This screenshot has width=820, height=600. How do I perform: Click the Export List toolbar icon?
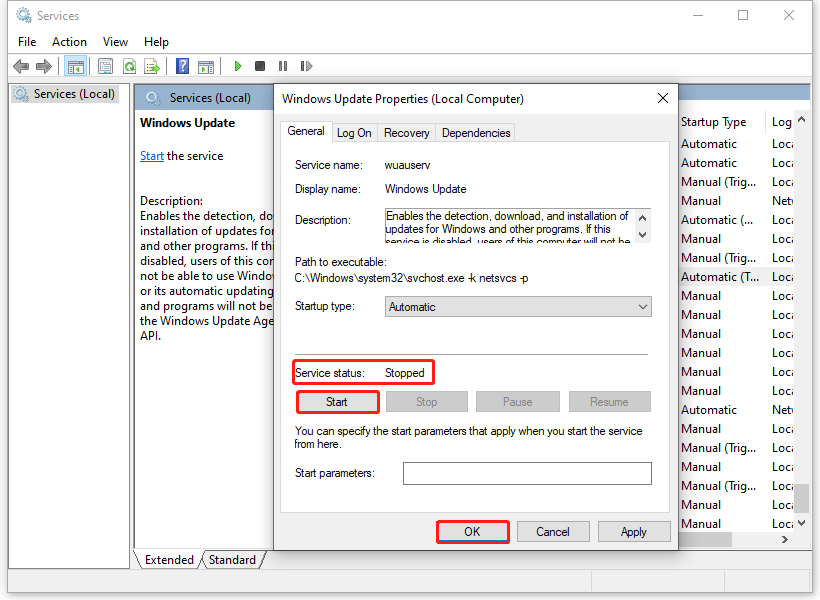152,66
